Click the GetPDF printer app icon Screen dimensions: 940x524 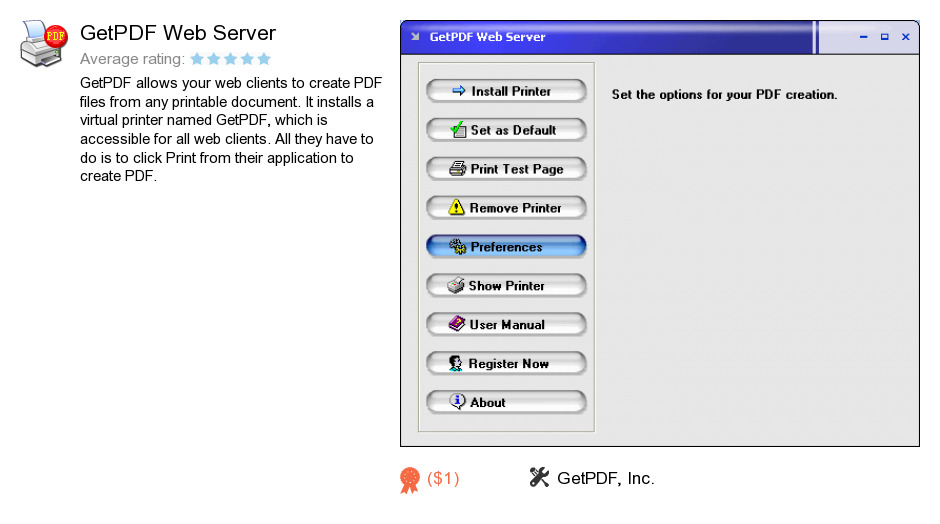click(x=44, y=43)
